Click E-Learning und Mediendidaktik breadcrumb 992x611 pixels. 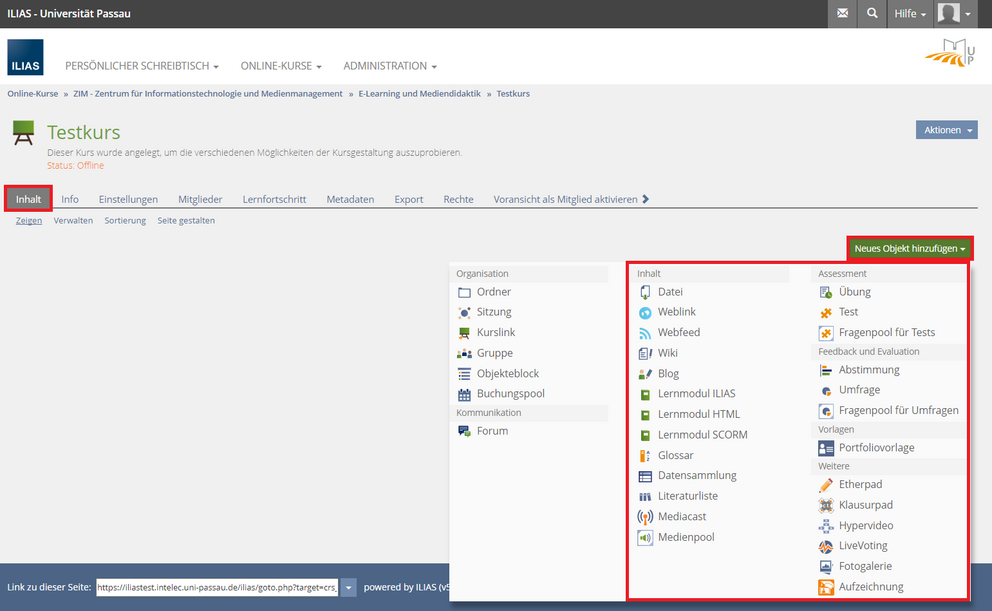coord(419,94)
